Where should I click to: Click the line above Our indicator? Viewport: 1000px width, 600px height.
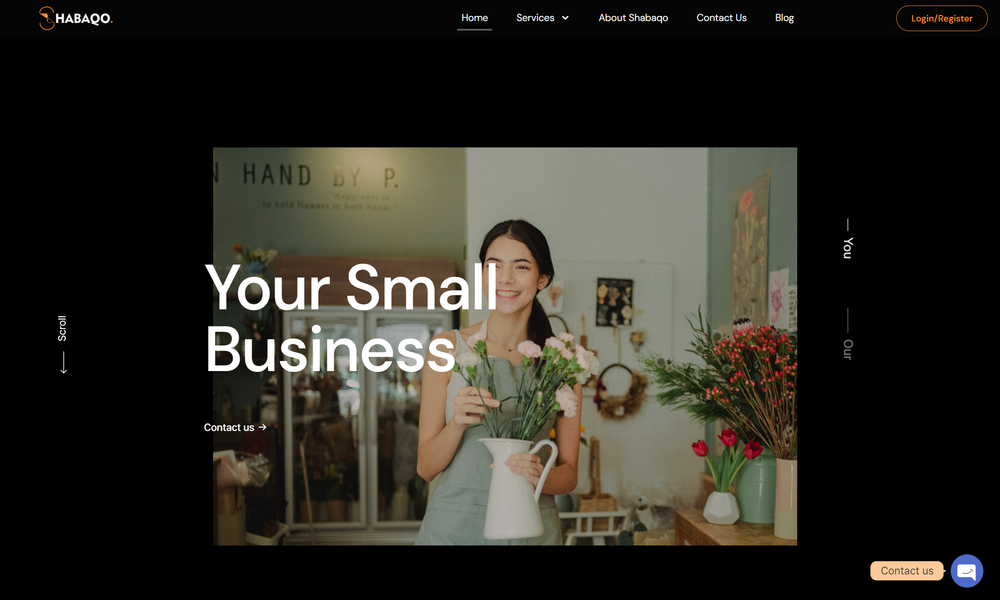[848, 321]
